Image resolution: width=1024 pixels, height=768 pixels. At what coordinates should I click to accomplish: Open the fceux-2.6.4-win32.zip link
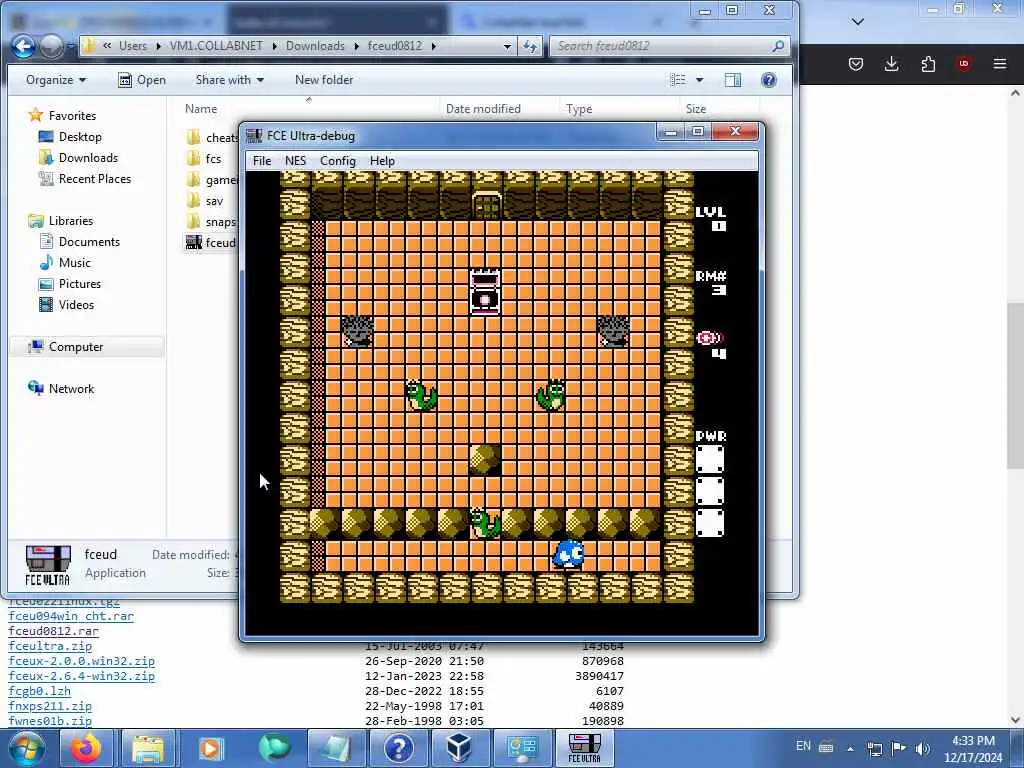click(x=82, y=677)
